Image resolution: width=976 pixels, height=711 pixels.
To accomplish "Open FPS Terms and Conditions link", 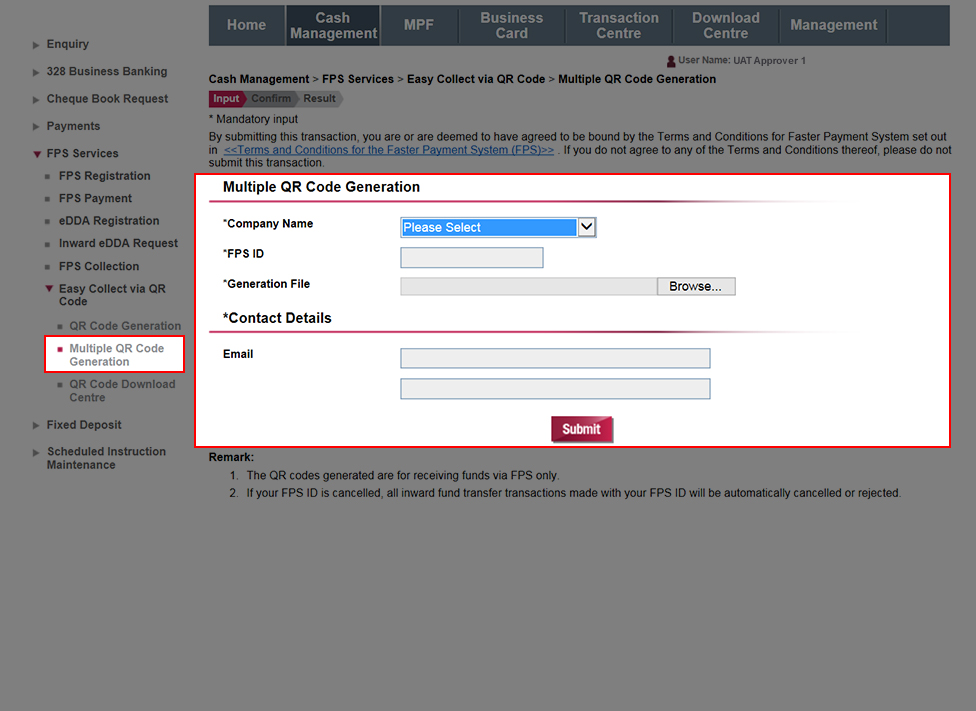I will [x=388, y=150].
